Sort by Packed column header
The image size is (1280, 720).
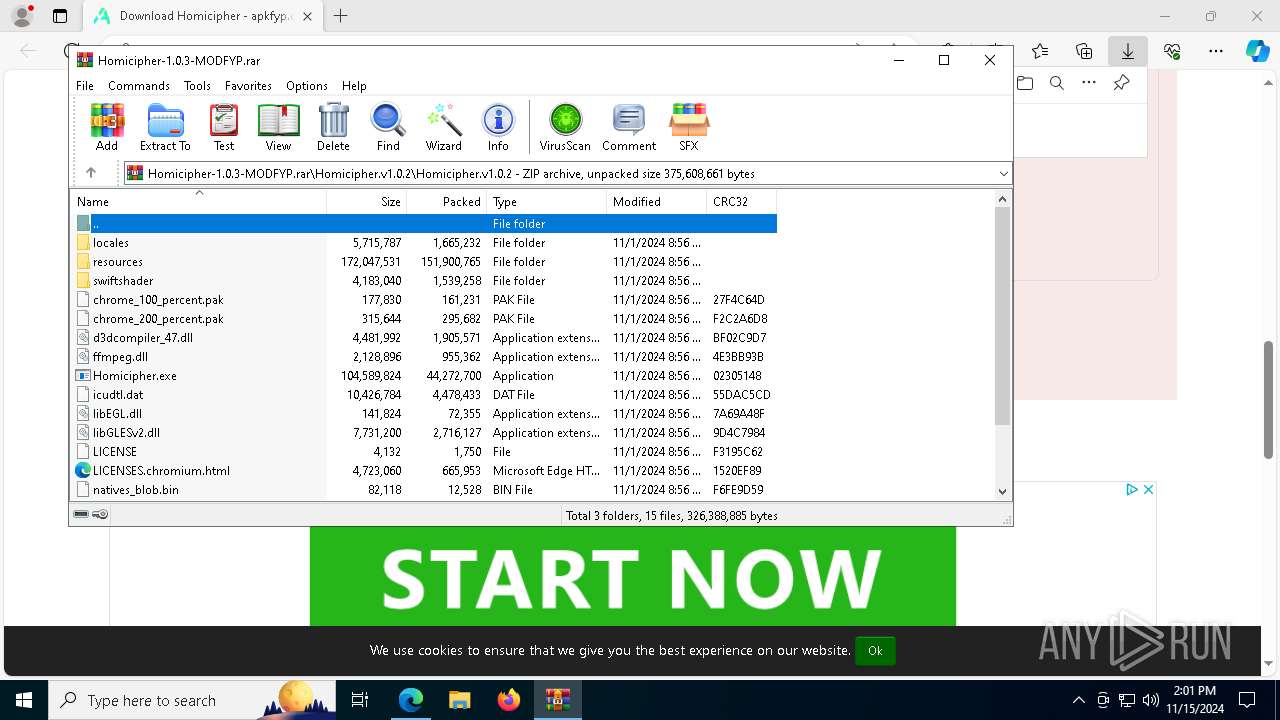point(447,202)
